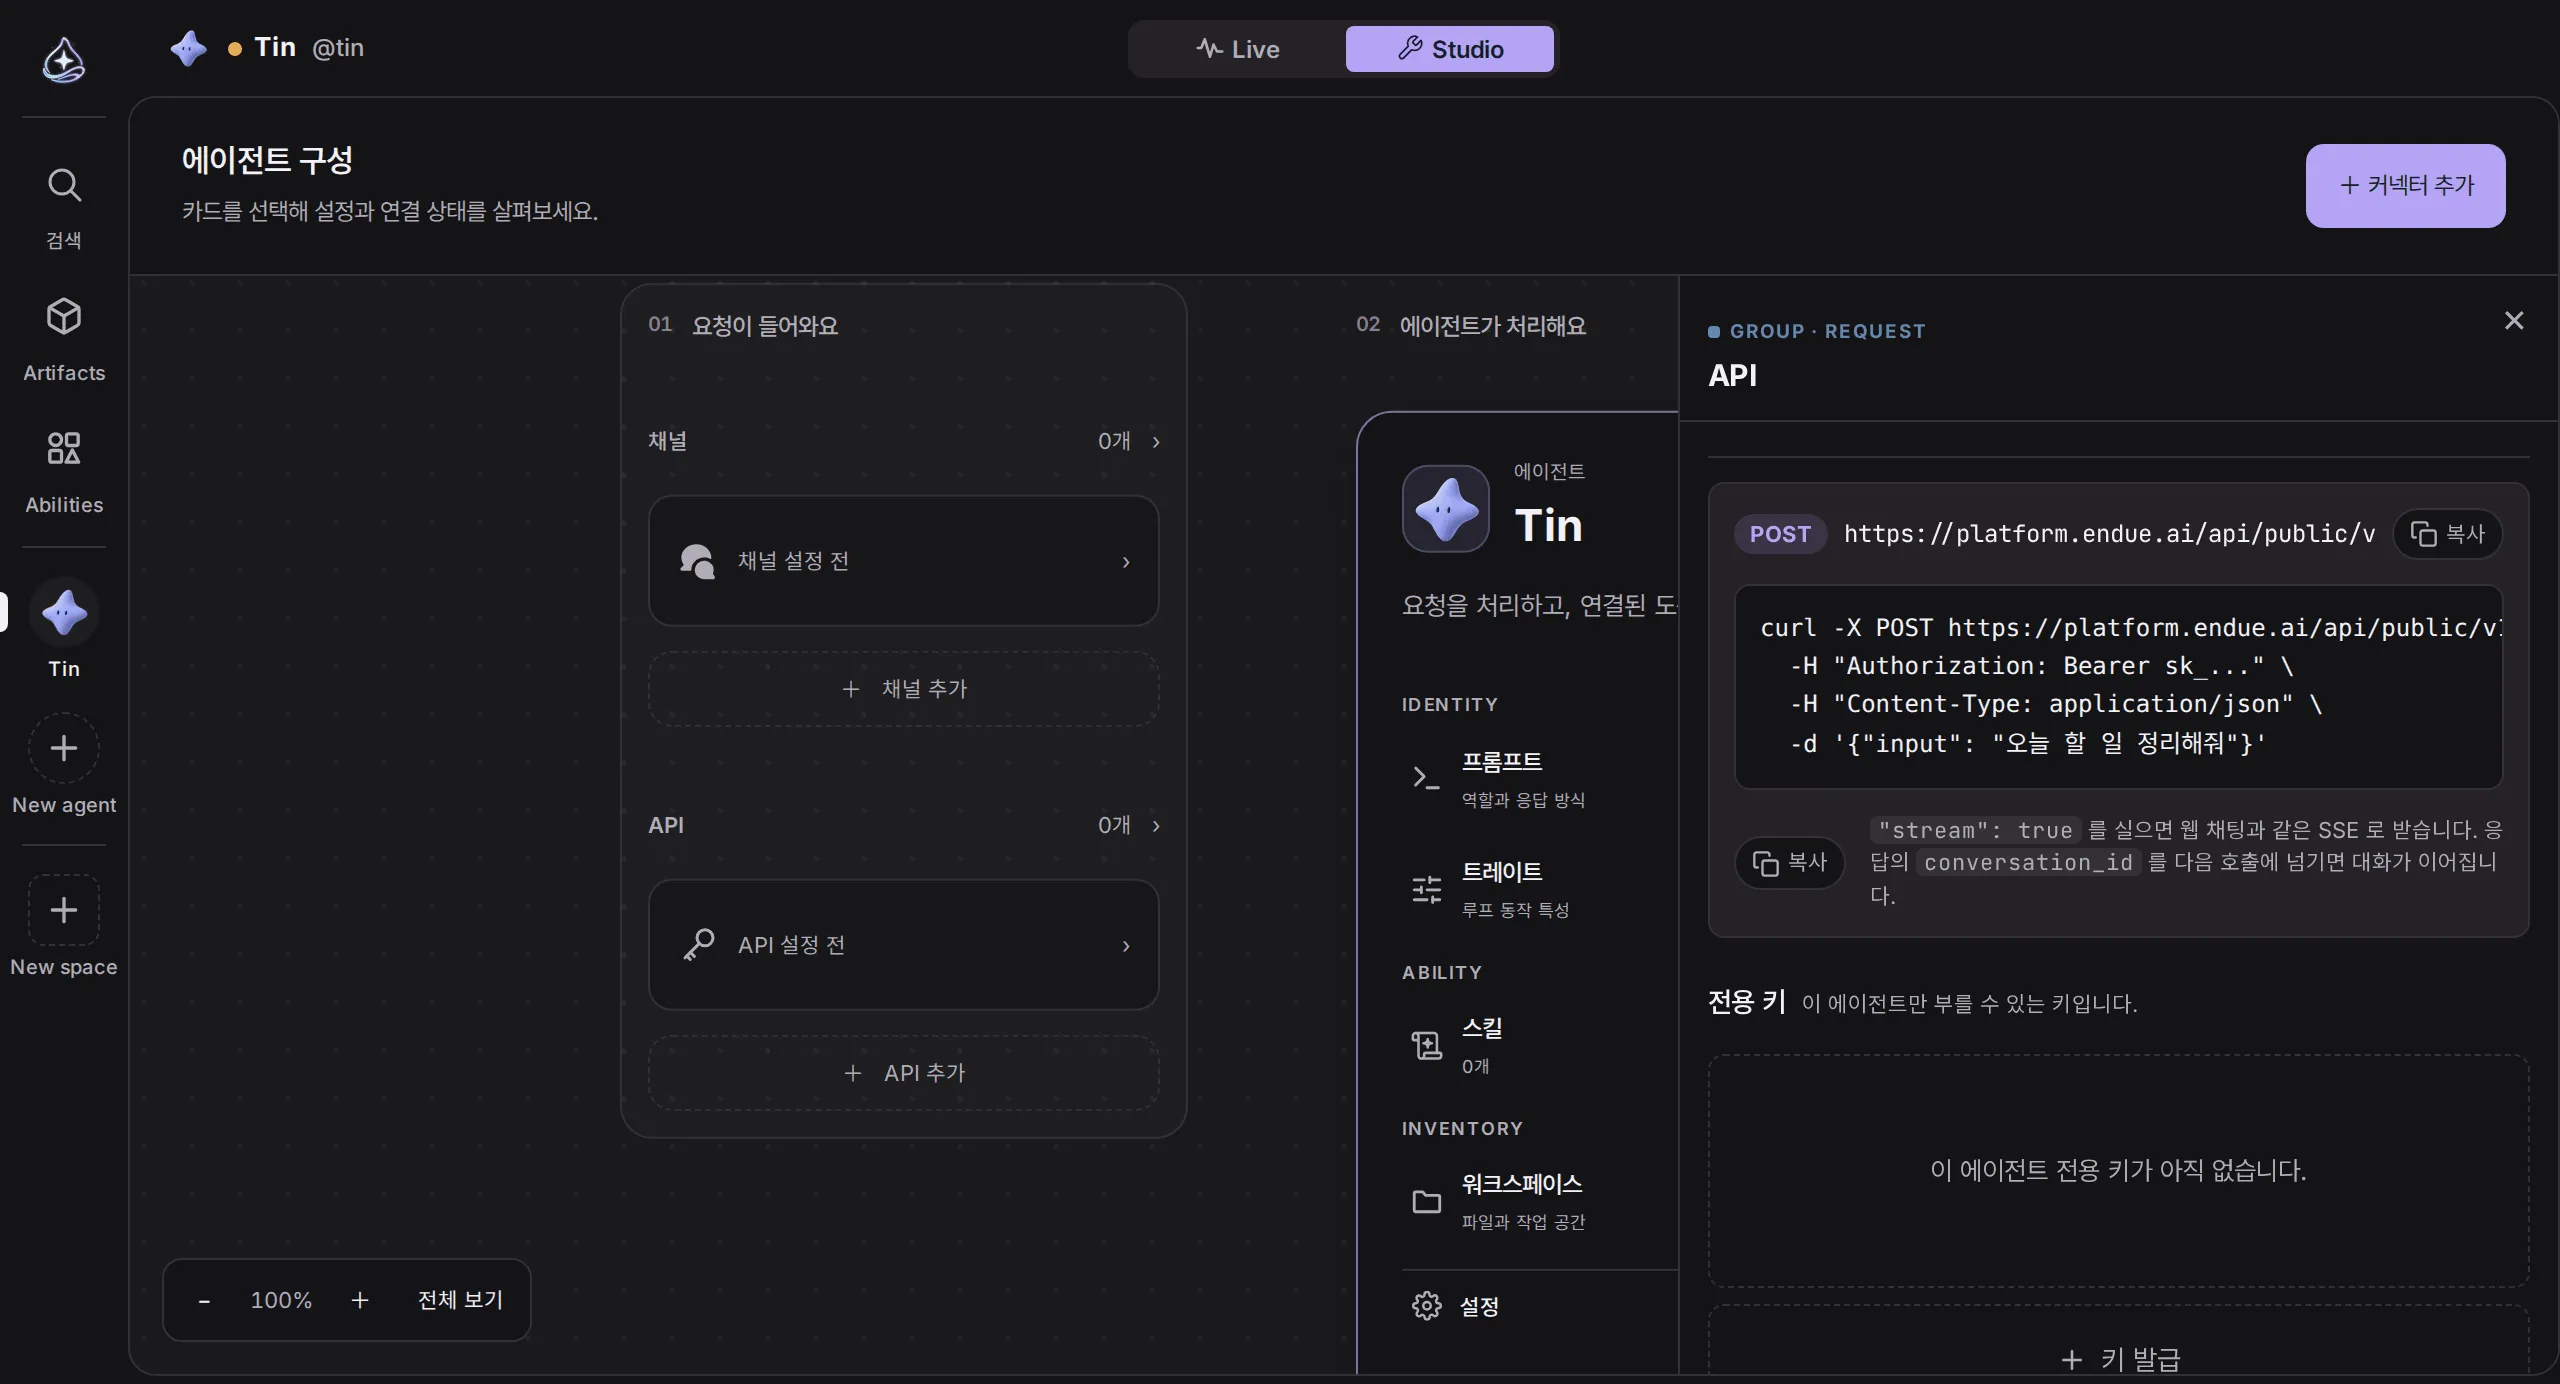Screen dimensions: 2560x1384
Task: Click the 커넥터 추가 button
Action: pyautogui.click(x=2405, y=186)
